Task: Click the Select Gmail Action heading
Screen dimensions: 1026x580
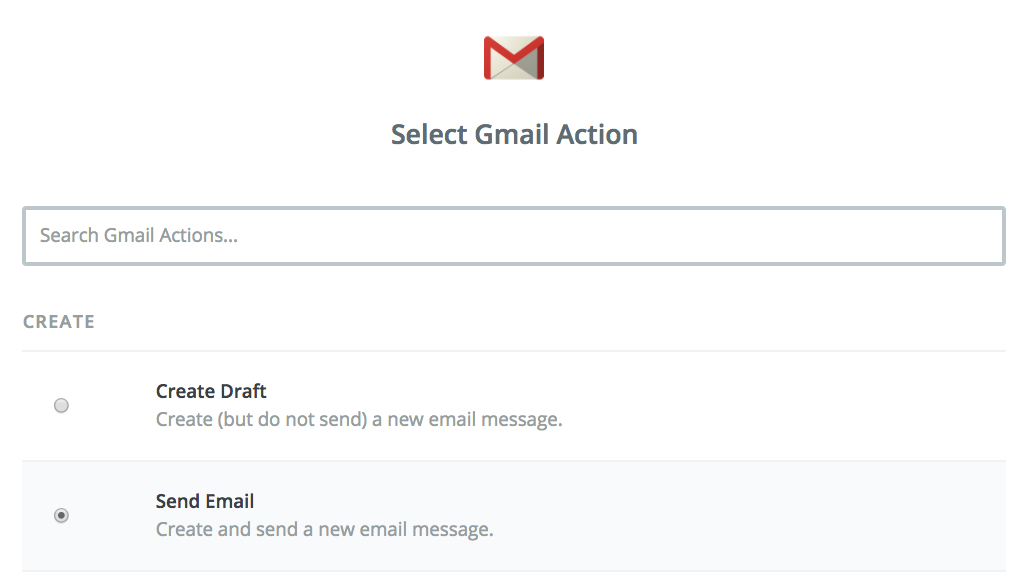Action: point(514,134)
